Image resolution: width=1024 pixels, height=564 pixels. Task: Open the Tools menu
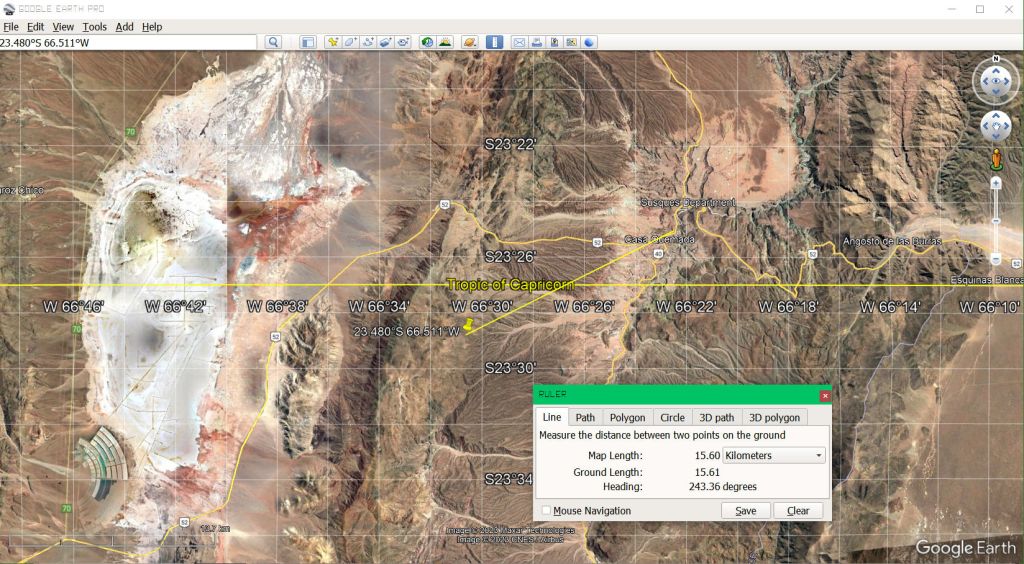[x=94, y=27]
